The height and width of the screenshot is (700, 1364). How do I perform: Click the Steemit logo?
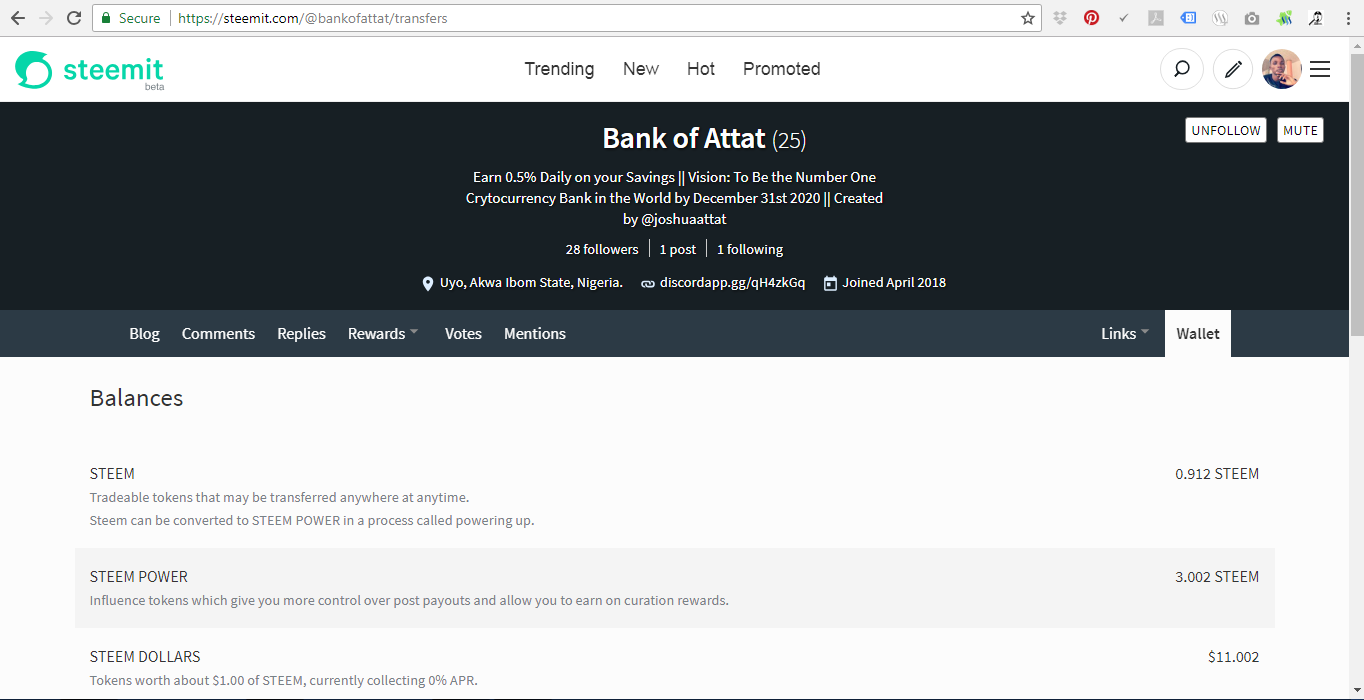[x=90, y=70]
